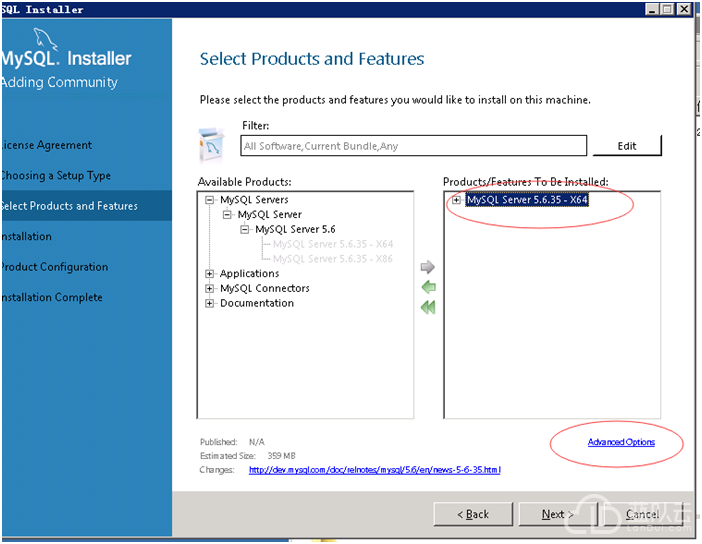
Task: Select the MySQL Connectors label
Action: (265, 288)
